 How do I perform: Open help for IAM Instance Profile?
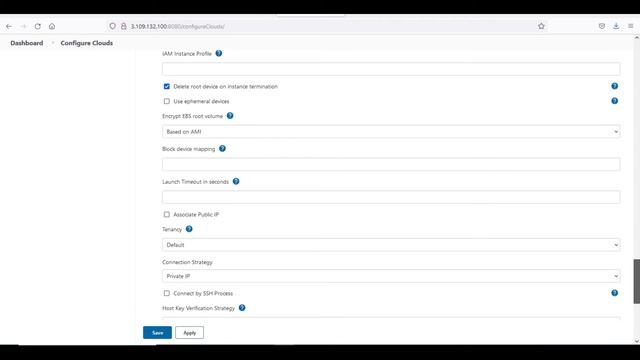219,53
